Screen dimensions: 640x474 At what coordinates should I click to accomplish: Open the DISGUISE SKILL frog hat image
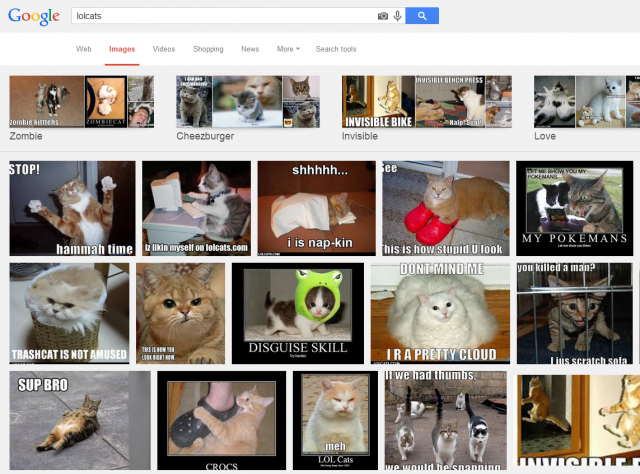298,314
